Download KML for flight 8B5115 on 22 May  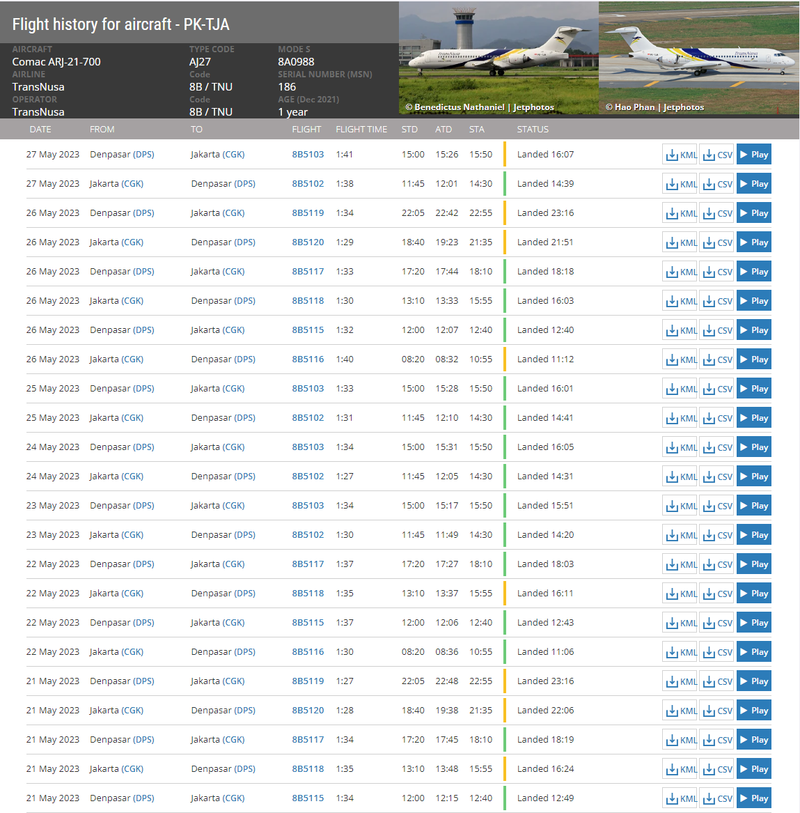[x=680, y=623]
